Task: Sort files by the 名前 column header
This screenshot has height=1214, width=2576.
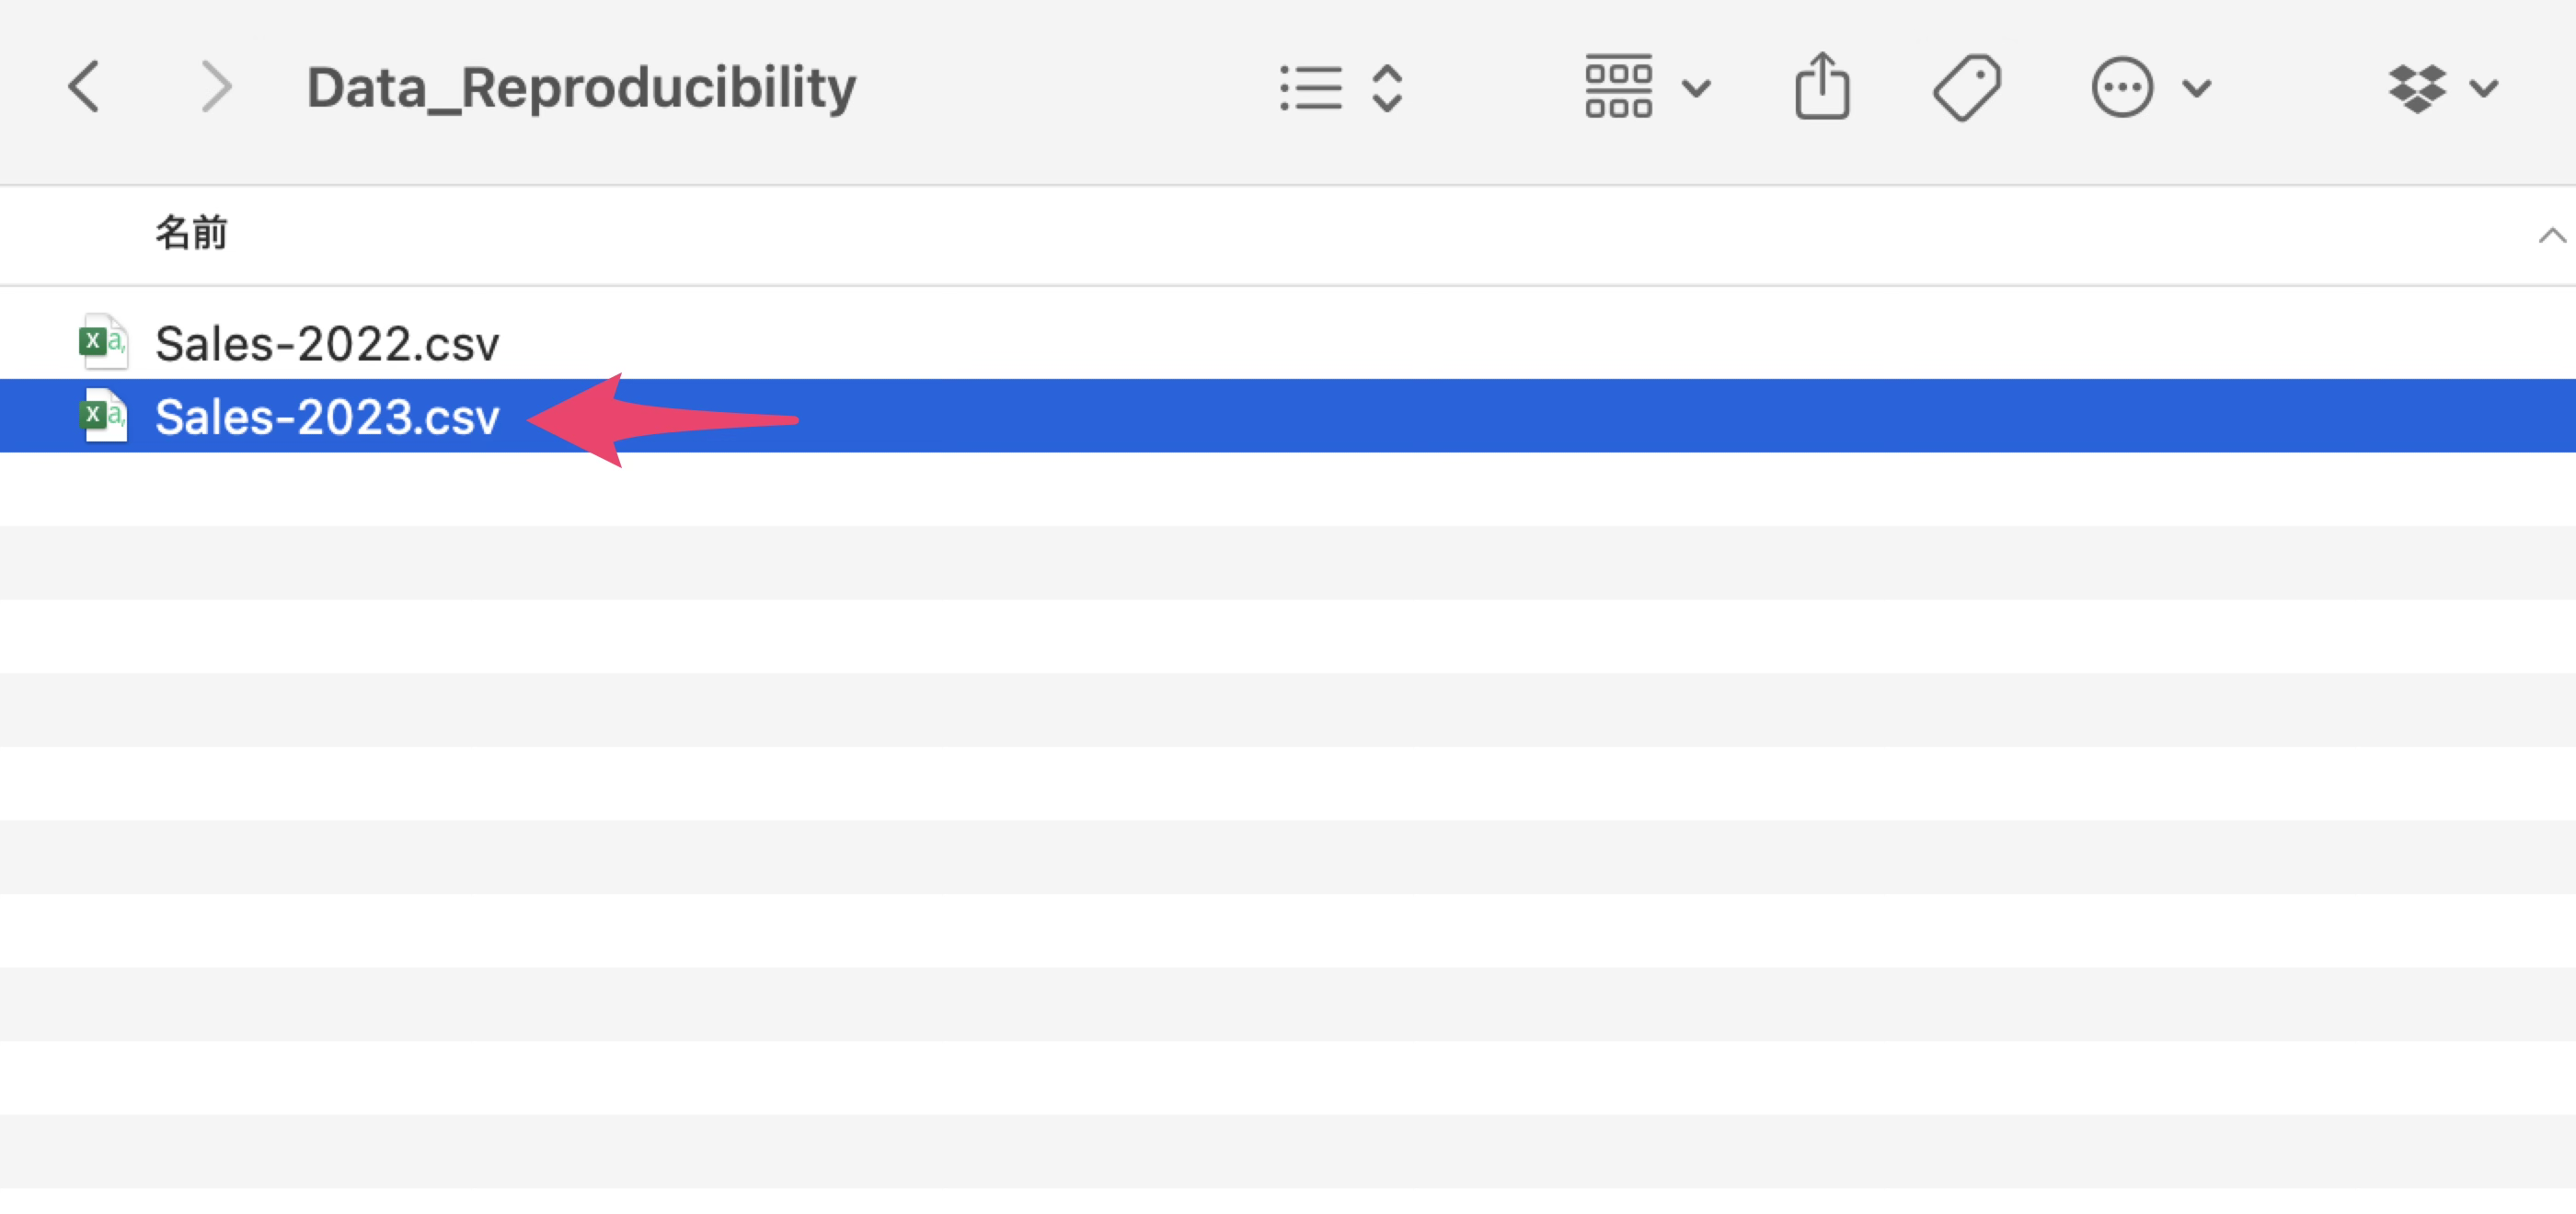Action: (x=191, y=233)
